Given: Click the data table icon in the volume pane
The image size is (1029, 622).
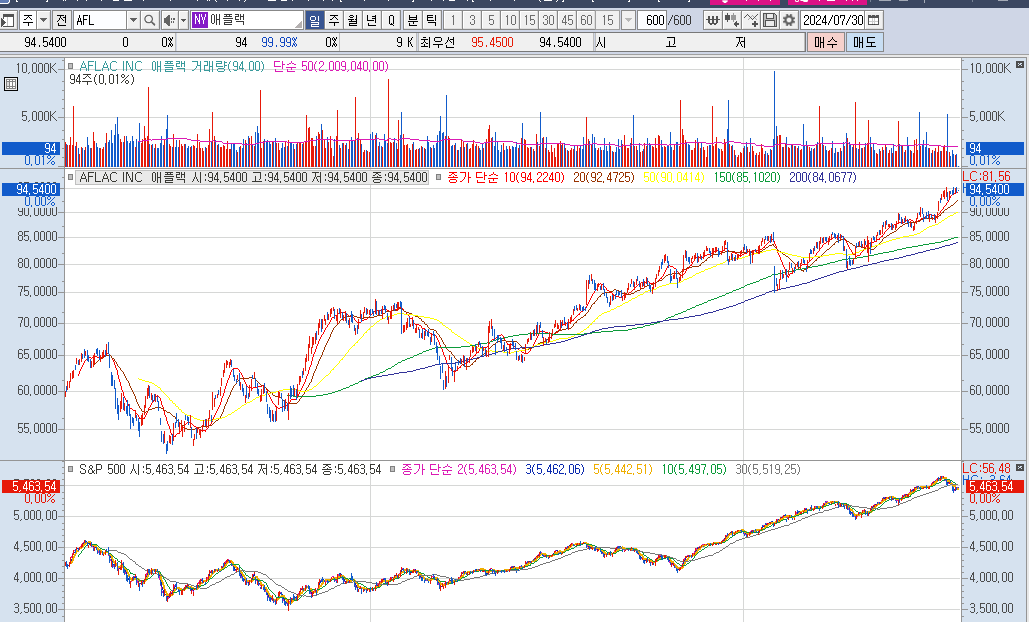Looking at the screenshot, I should [x=10, y=83].
